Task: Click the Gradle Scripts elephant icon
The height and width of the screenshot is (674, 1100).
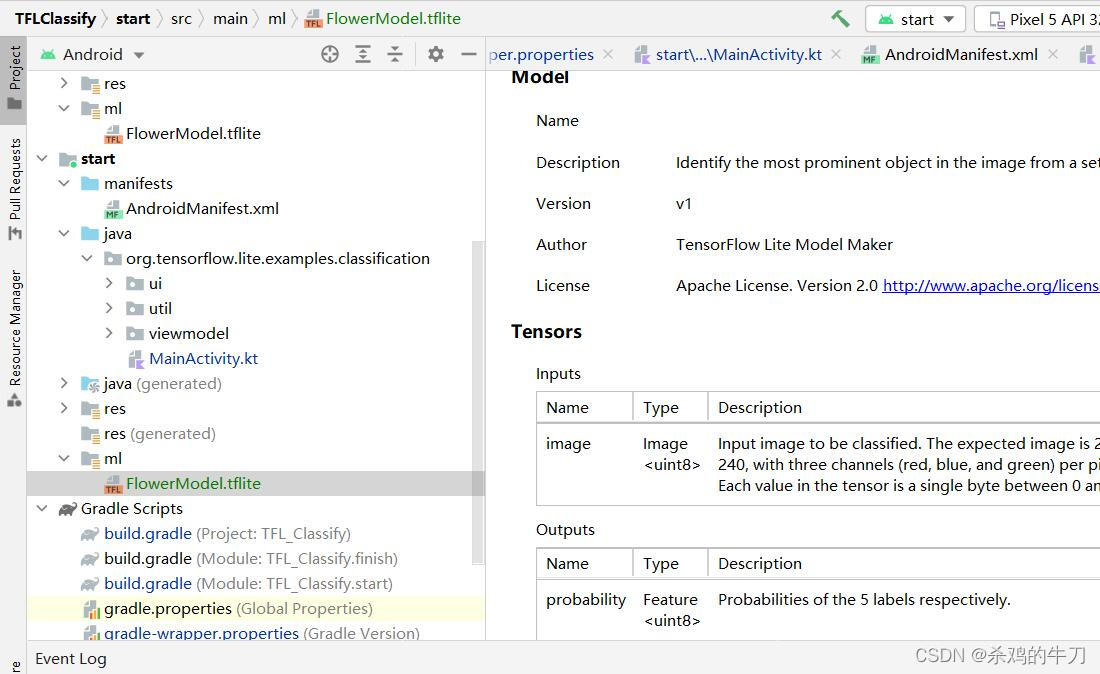Action: click(x=67, y=509)
